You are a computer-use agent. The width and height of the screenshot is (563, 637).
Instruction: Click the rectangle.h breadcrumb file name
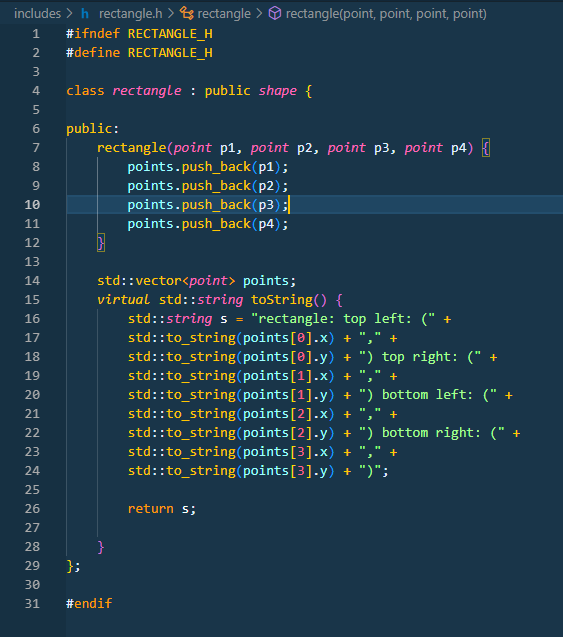(x=131, y=14)
